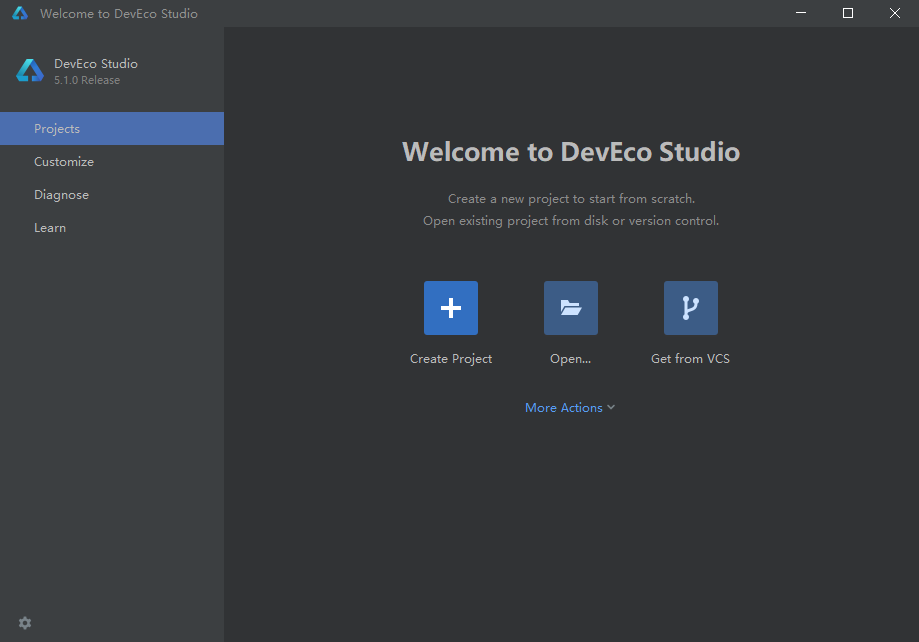
Task: Click the DevEco Studio logo in sidebar
Action: tap(30, 70)
